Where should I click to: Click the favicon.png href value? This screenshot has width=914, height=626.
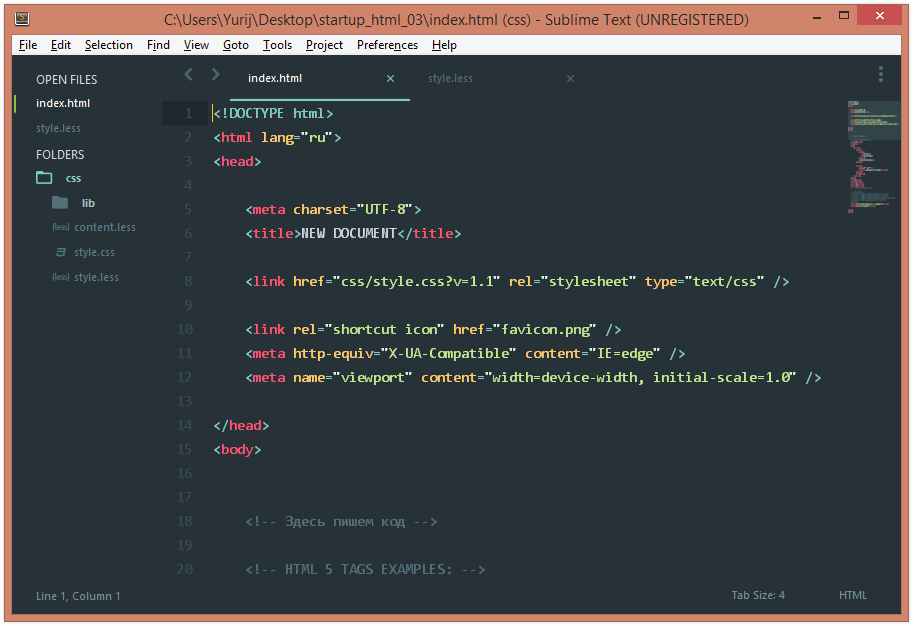click(544, 329)
